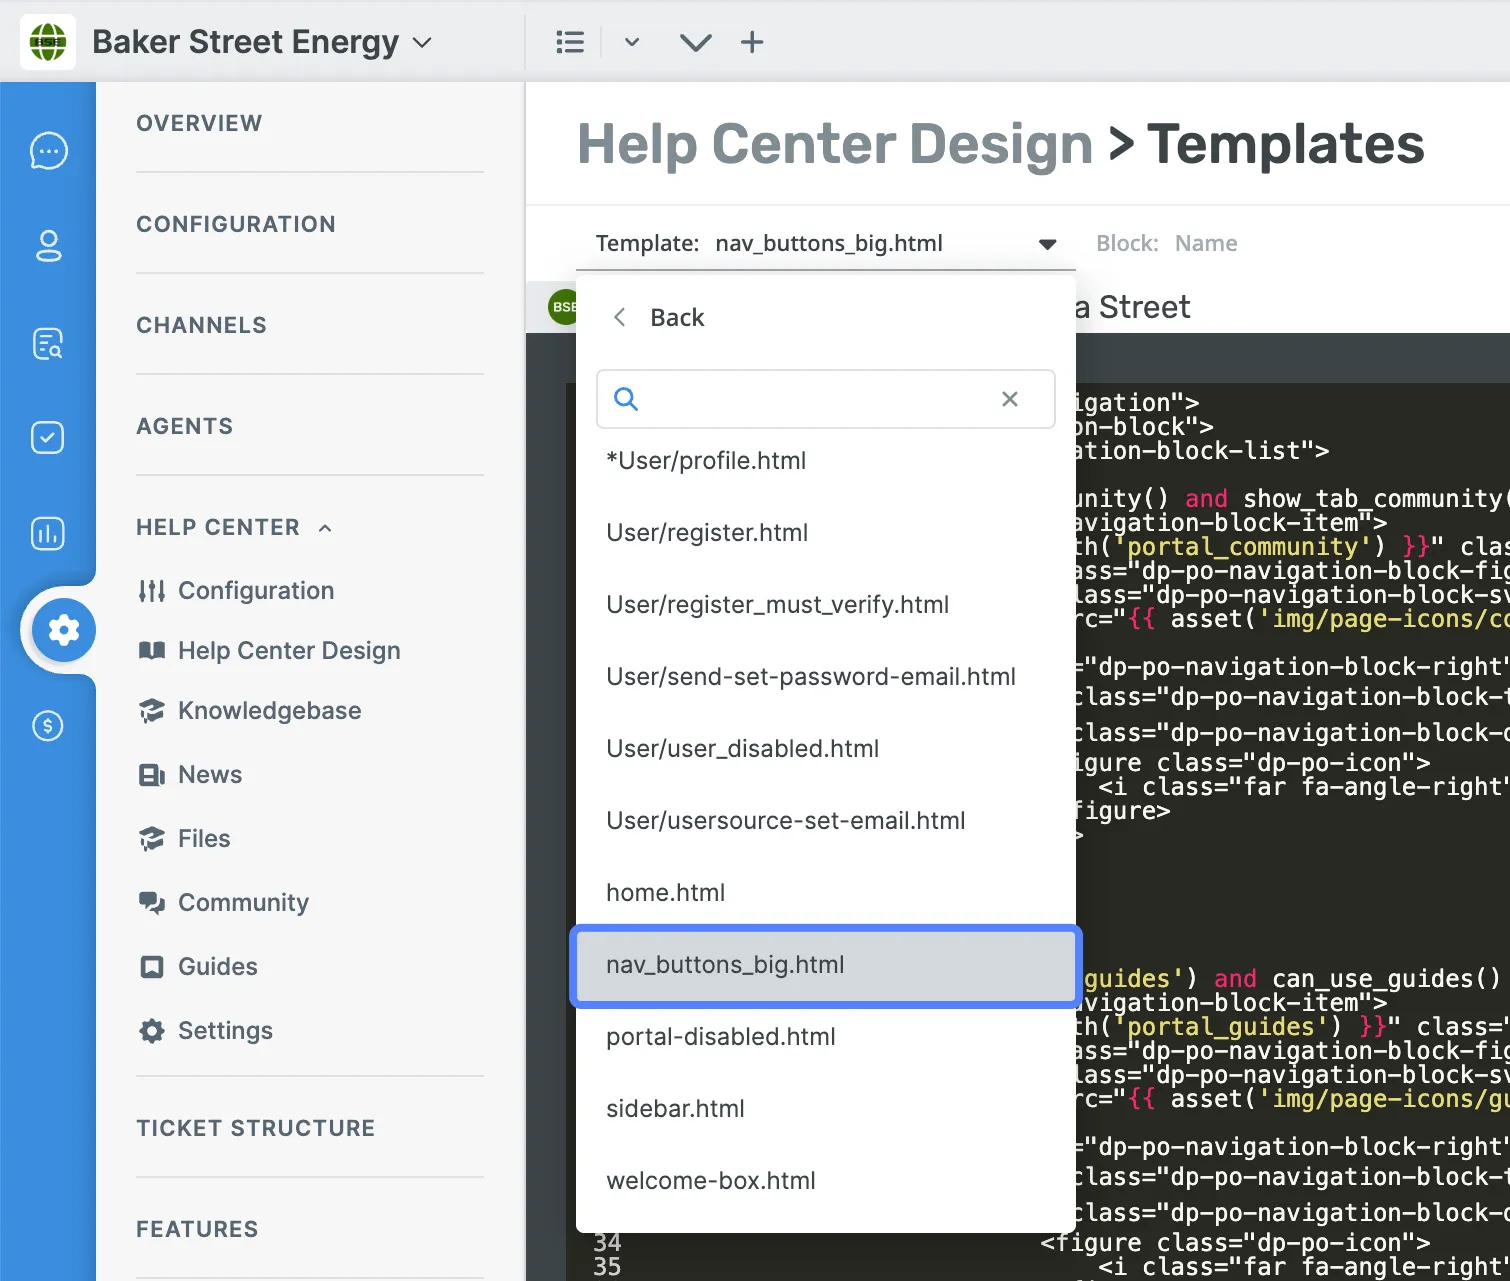Viewport: 1510px width, 1281px height.
Task: Click the user profile sidebar icon
Action: (48, 246)
